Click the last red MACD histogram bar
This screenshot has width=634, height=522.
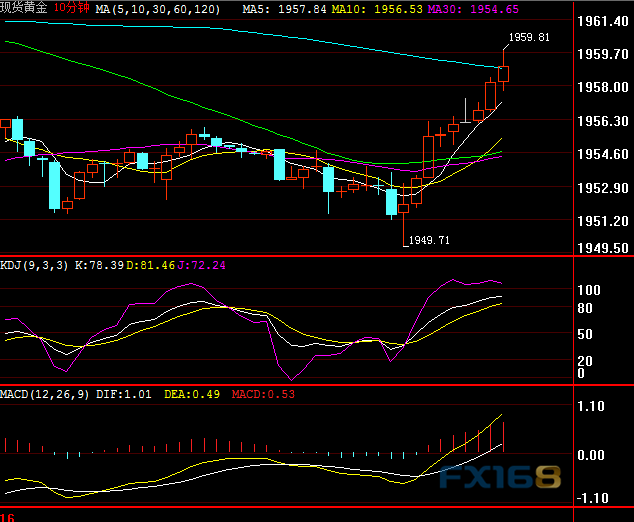(x=503, y=437)
